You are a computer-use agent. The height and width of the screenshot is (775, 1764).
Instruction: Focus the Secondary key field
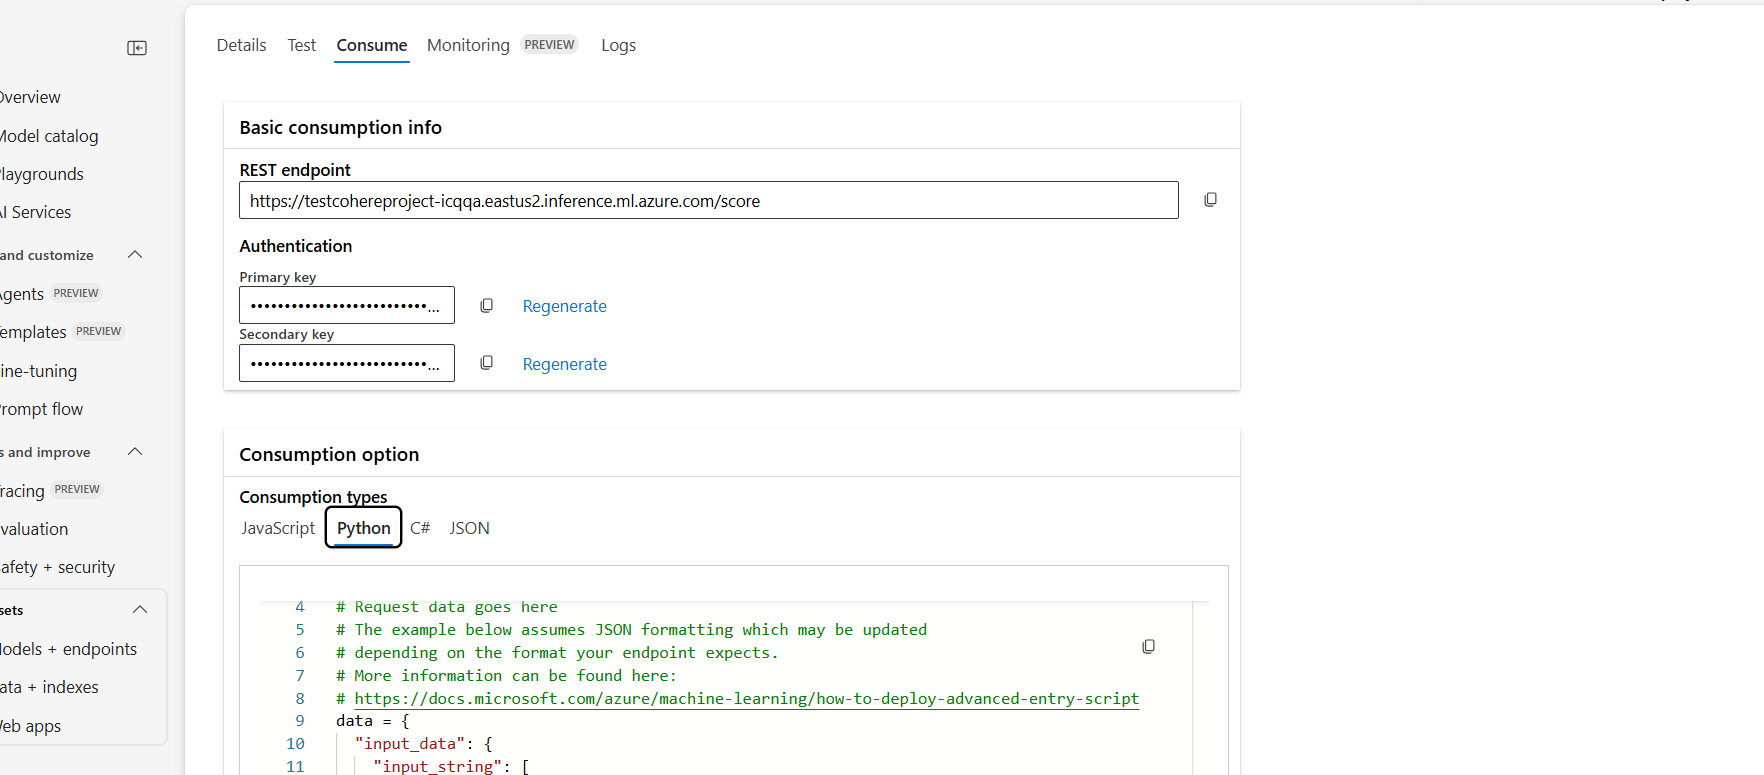pyautogui.click(x=346, y=363)
